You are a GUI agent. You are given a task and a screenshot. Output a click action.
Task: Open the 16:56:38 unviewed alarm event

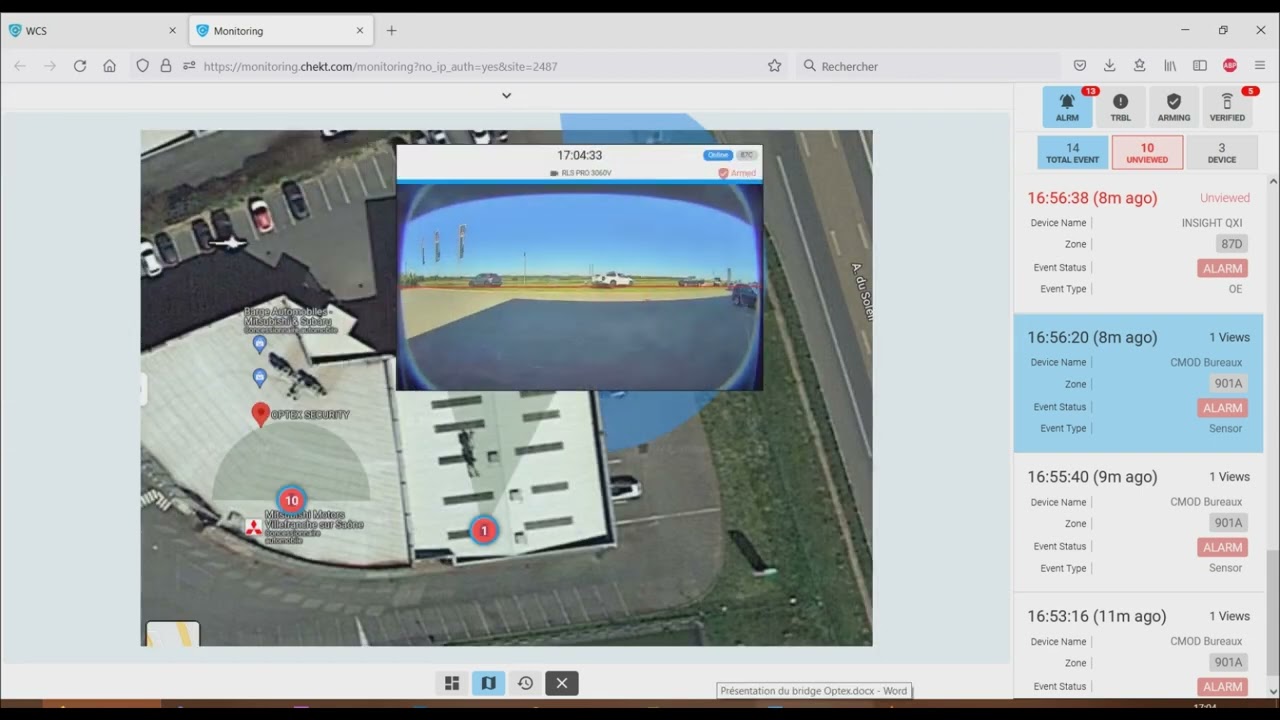(1138, 243)
